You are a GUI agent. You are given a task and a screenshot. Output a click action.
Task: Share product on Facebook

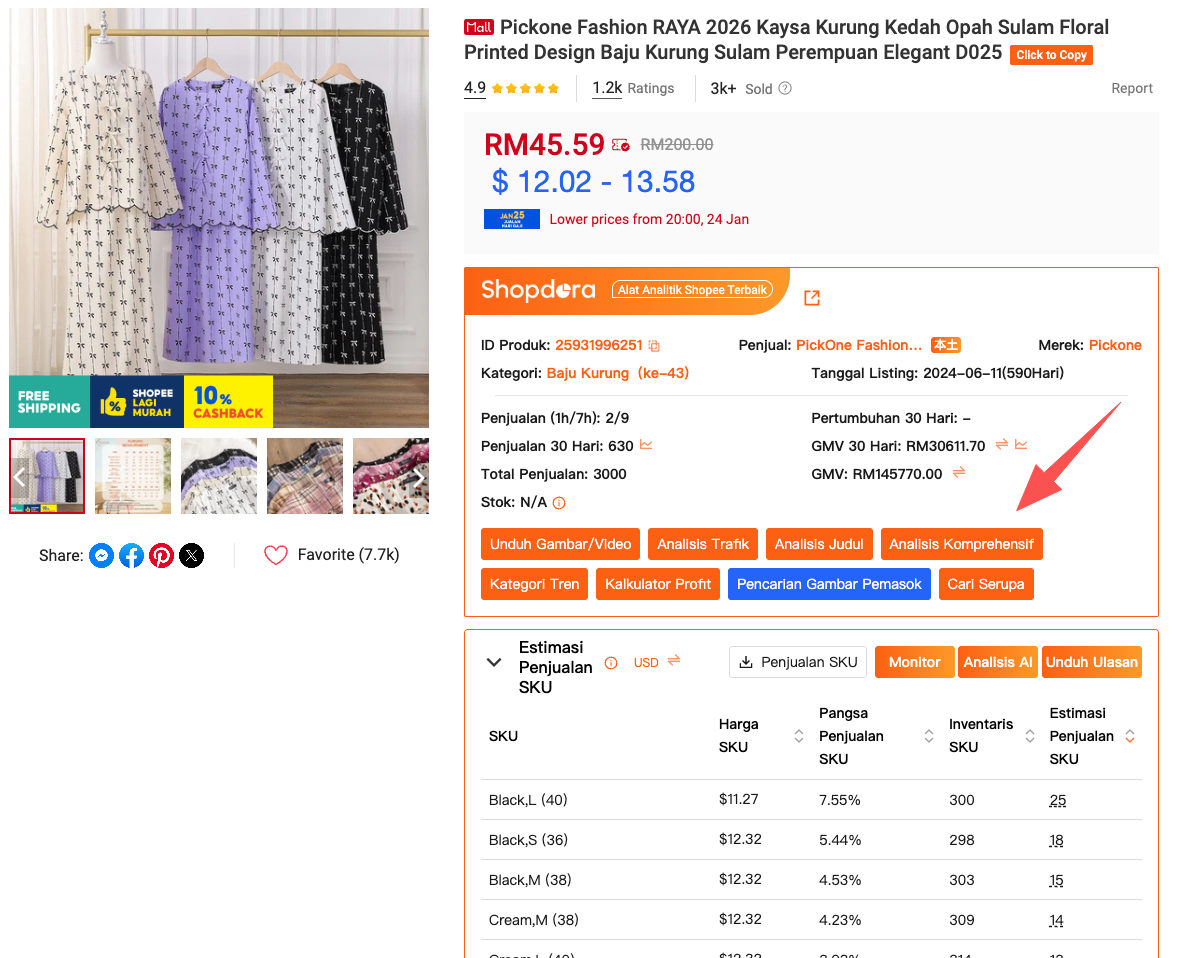131,555
